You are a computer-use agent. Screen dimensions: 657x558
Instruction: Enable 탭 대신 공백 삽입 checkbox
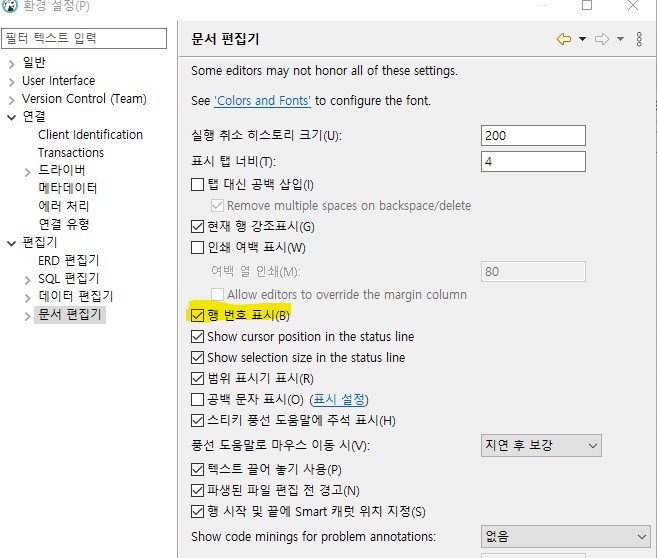click(x=197, y=184)
